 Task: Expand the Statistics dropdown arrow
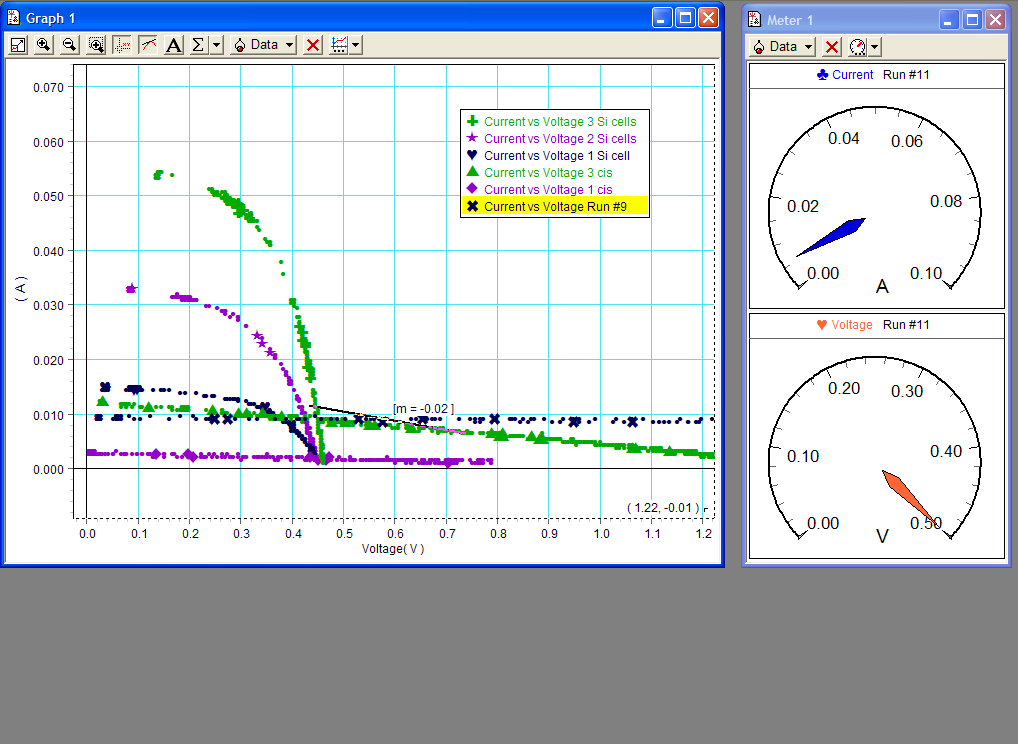[x=216, y=45]
